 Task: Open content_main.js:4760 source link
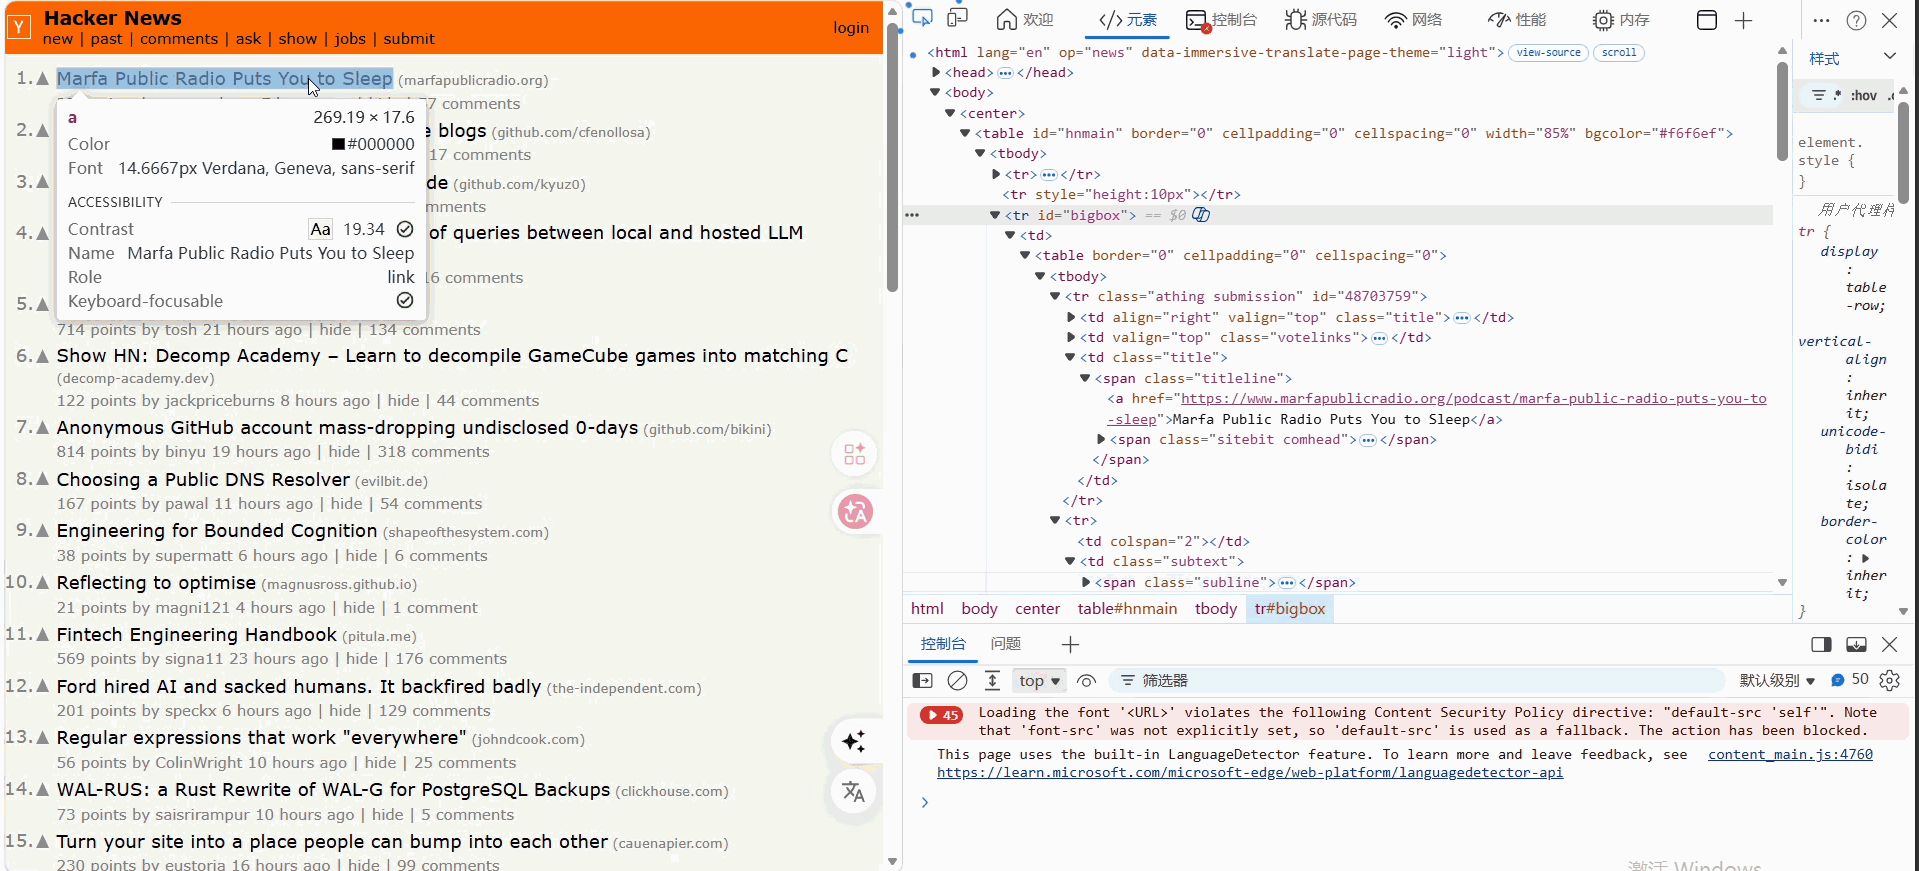[x=1790, y=754]
